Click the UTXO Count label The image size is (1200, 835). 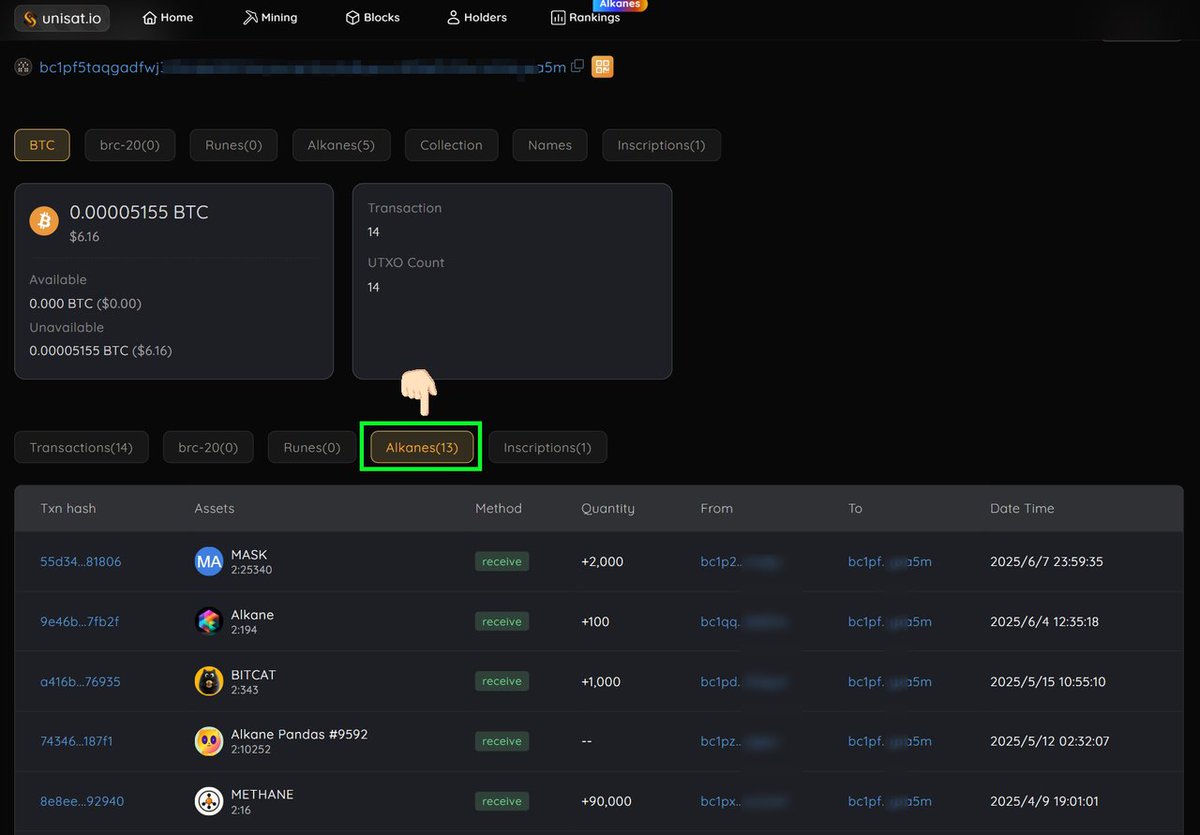click(x=406, y=262)
